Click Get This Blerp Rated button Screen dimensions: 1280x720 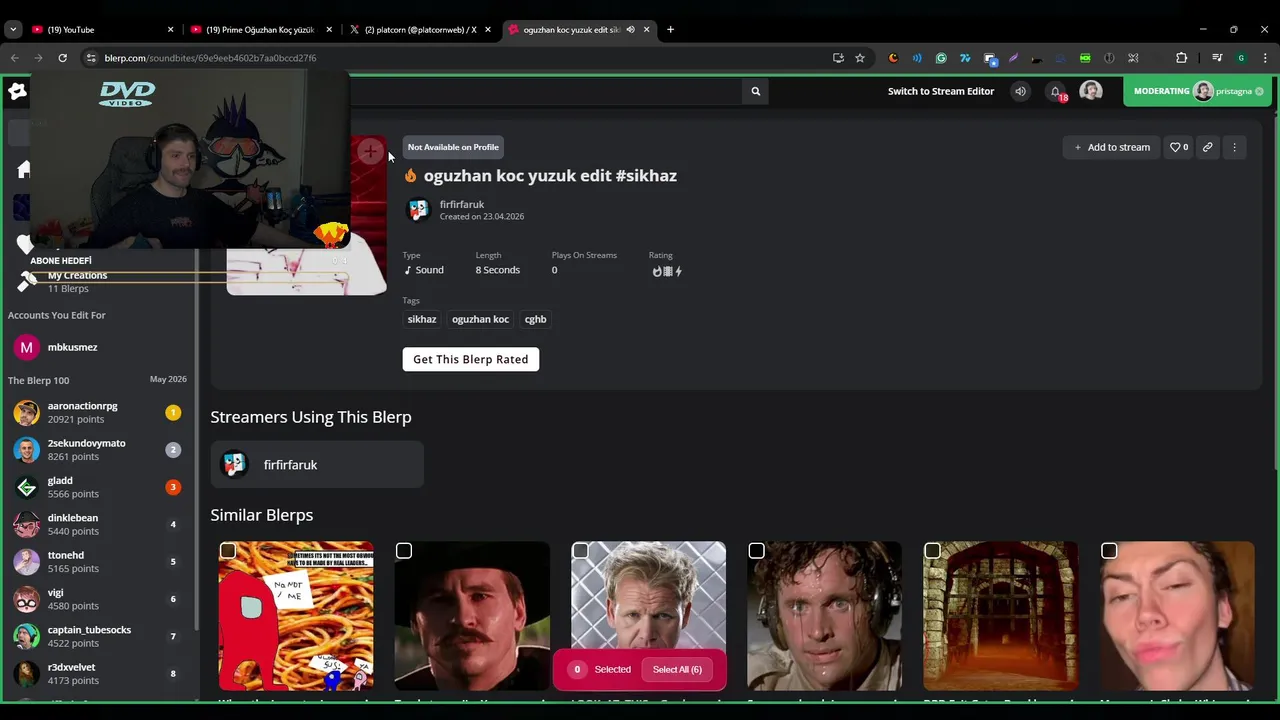tap(471, 359)
